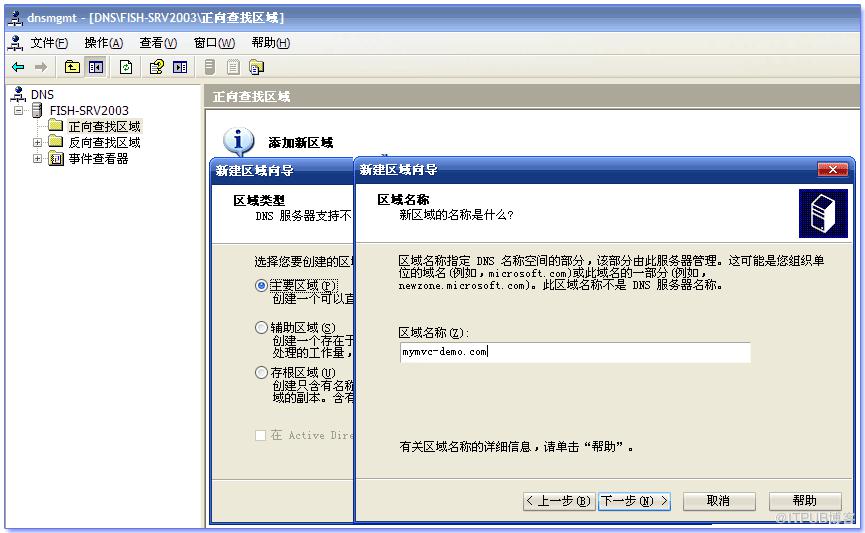The height and width of the screenshot is (533, 865).
Task: Click the toolbar refresh icon
Action: (126, 67)
